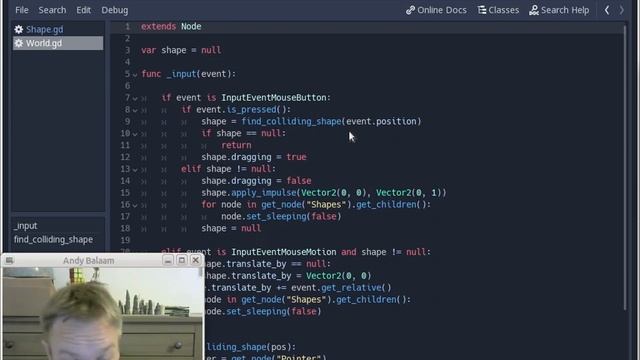
Task: Click the Online Docs link icon
Action: (410, 10)
